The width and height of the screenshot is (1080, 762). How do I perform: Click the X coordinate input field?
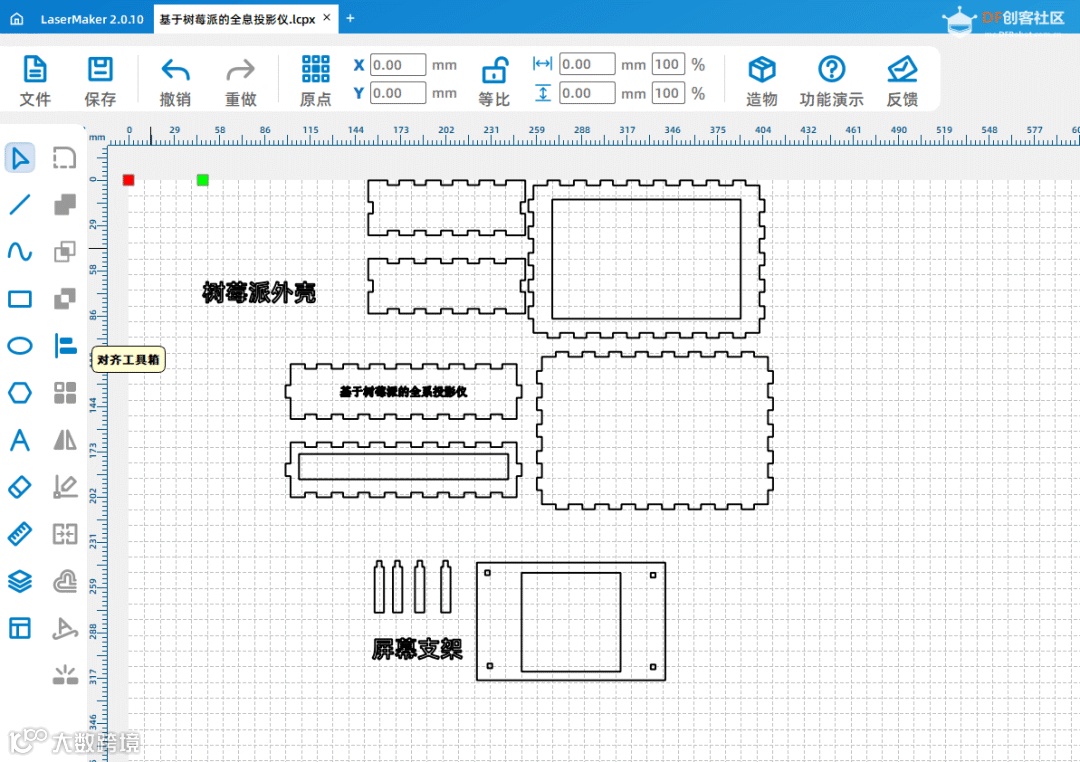(398, 65)
